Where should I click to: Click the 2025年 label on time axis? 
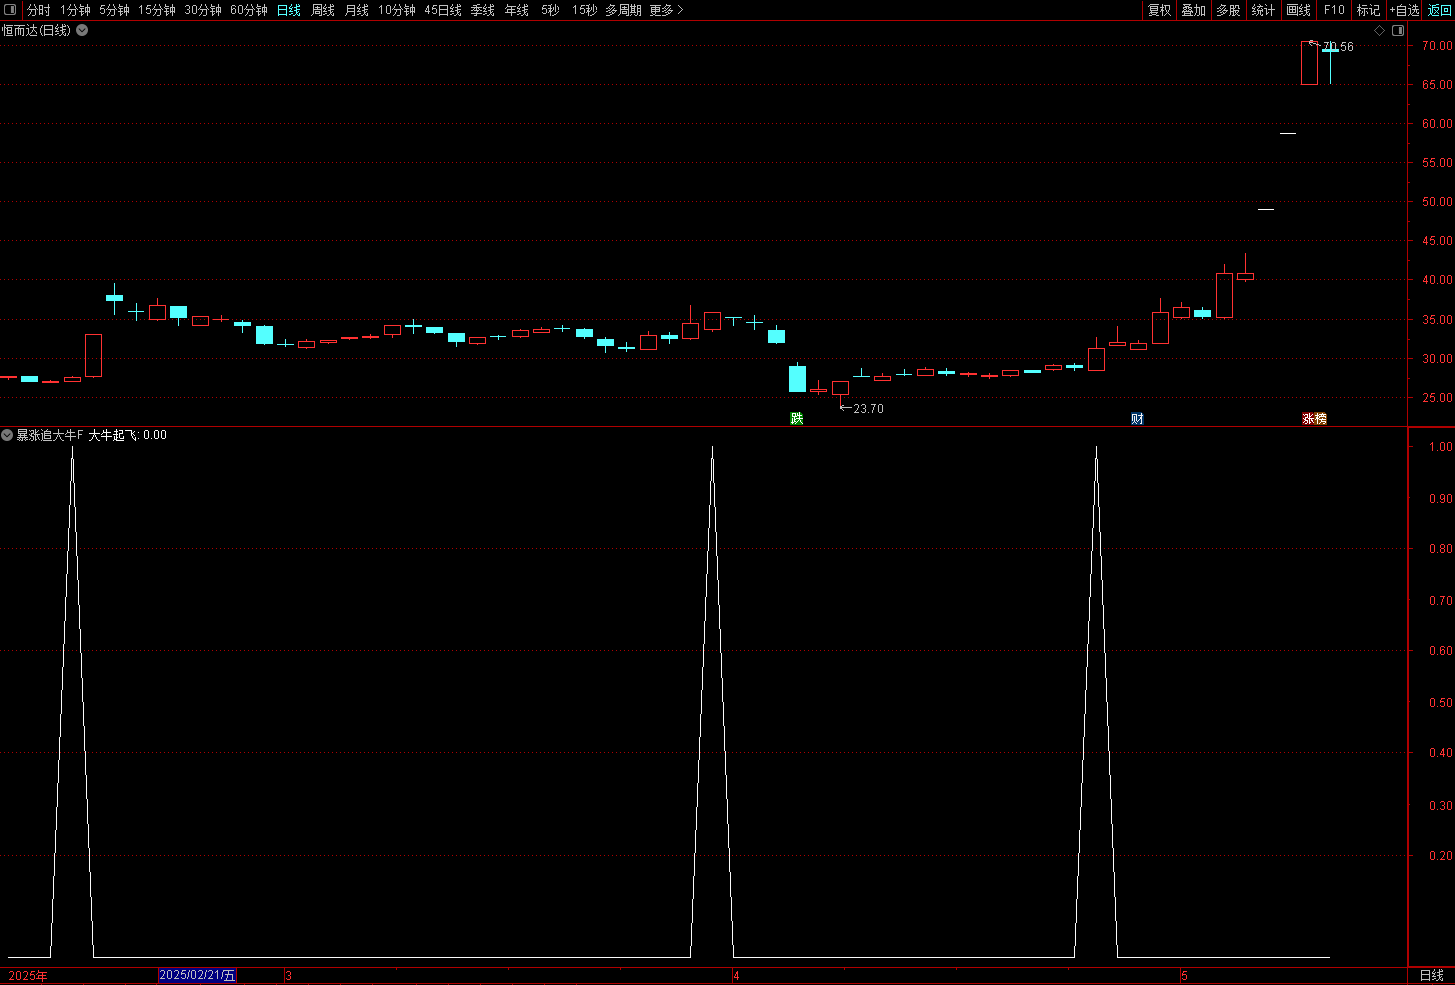28,976
